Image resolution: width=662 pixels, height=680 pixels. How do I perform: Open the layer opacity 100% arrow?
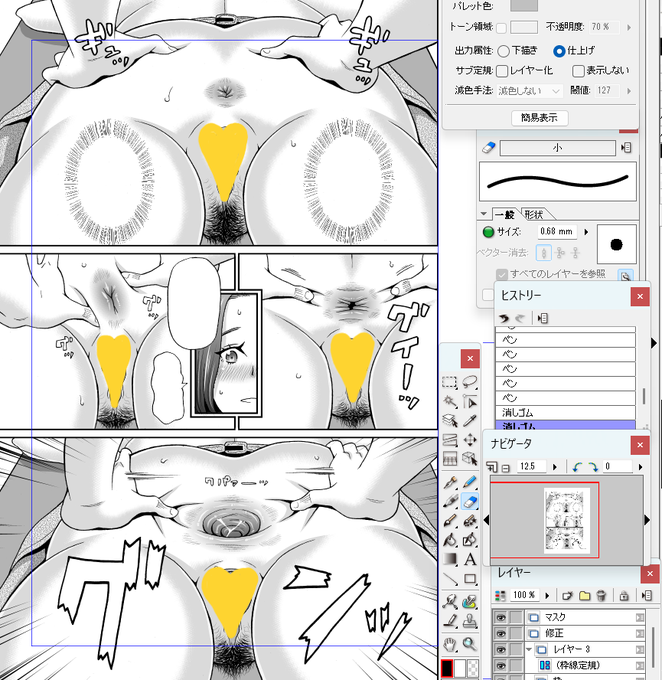[547, 595]
